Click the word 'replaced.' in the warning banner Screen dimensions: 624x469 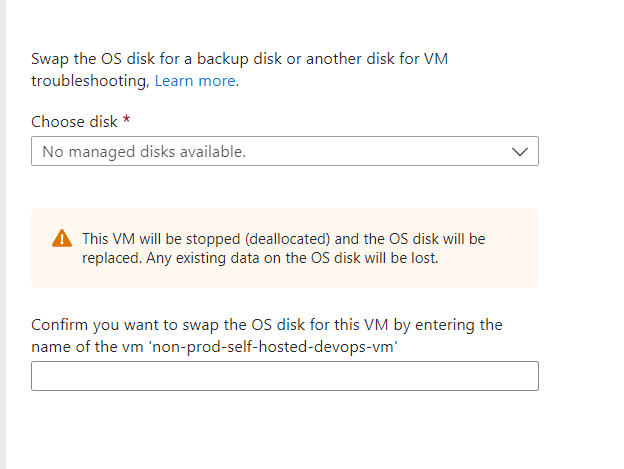(111, 257)
